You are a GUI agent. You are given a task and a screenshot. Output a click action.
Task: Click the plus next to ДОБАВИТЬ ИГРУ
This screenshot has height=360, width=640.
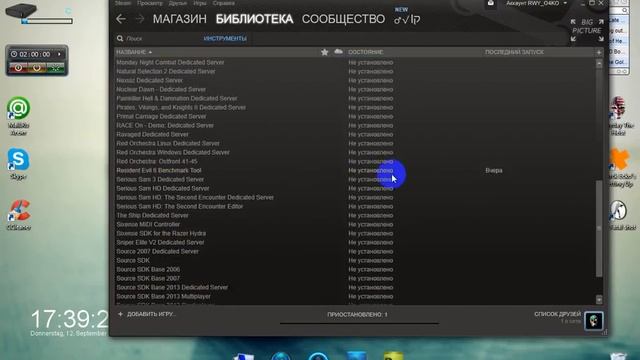[120, 314]
